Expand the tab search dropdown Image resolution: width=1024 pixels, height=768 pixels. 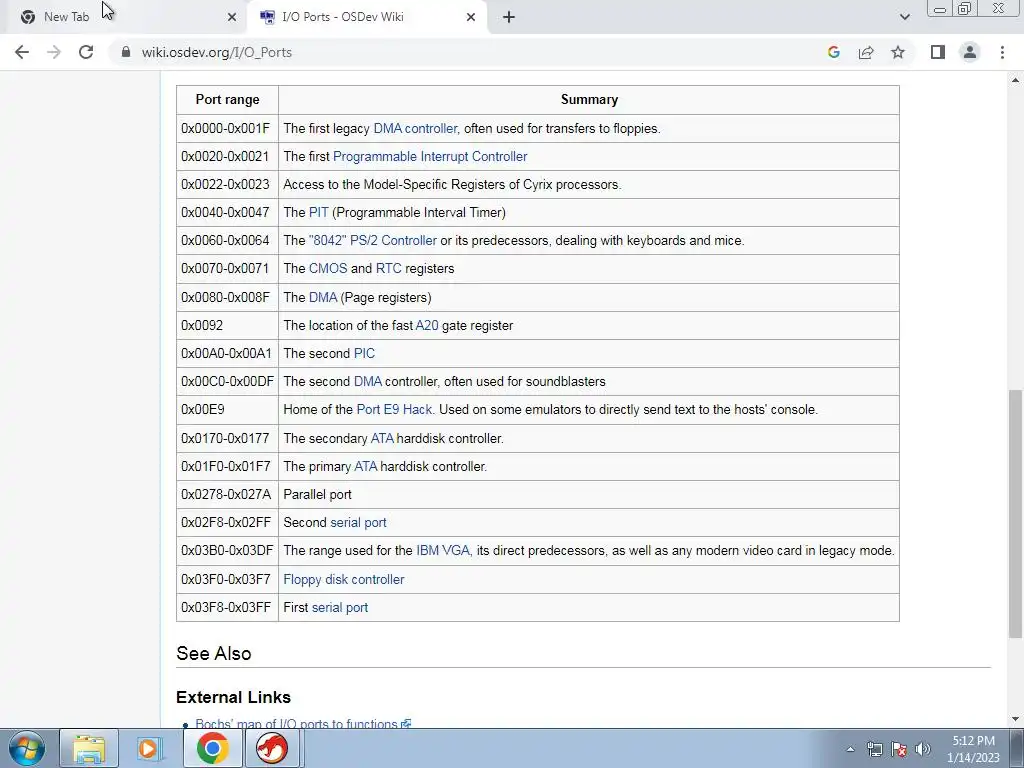coord(904,17)
